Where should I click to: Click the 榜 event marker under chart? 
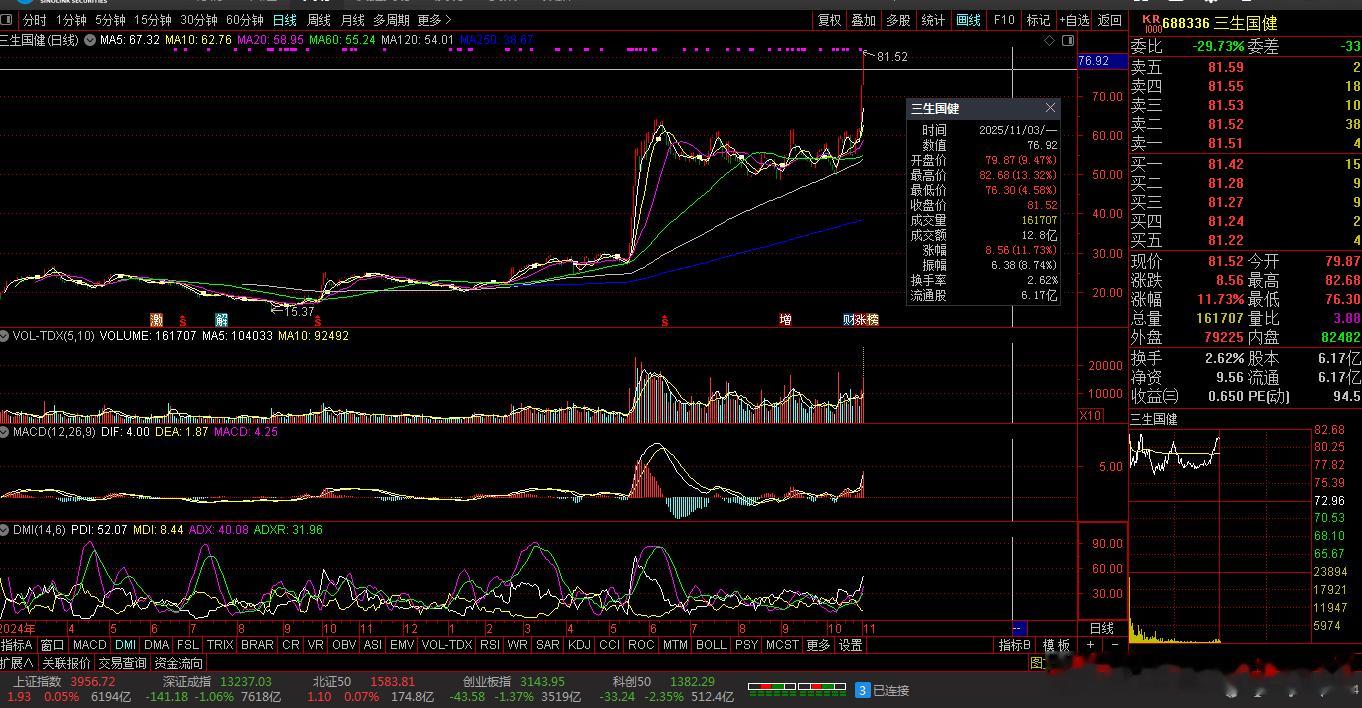[x=872, y=320]
